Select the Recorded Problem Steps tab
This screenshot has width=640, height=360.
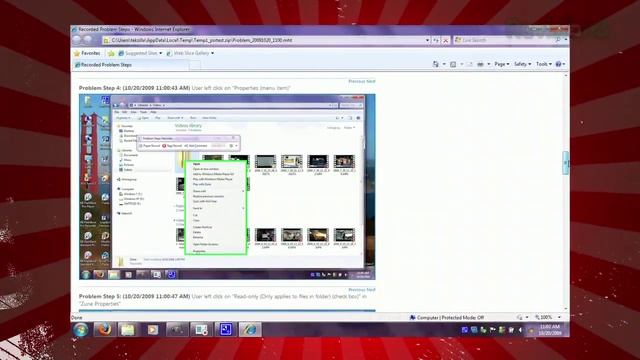coord(131,64)
